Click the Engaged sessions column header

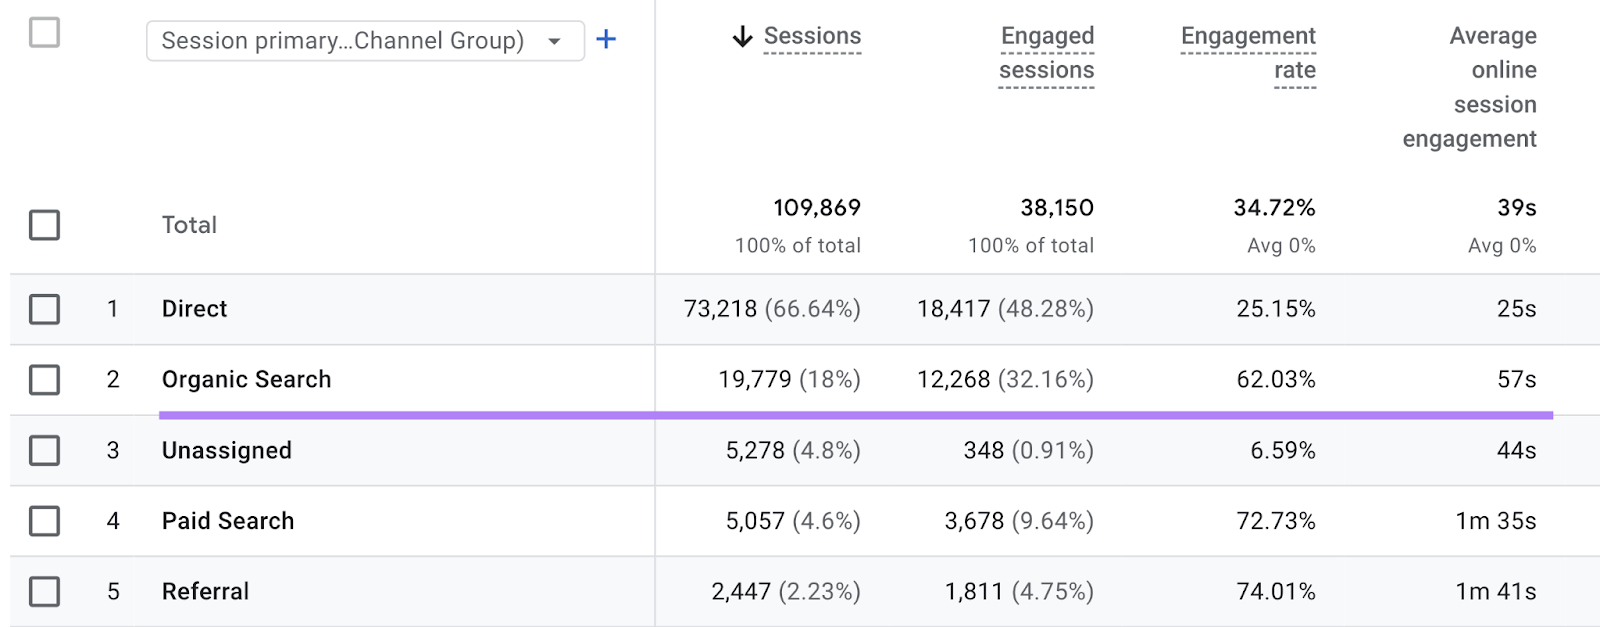pyautogui.click(x=1046, y=53)
